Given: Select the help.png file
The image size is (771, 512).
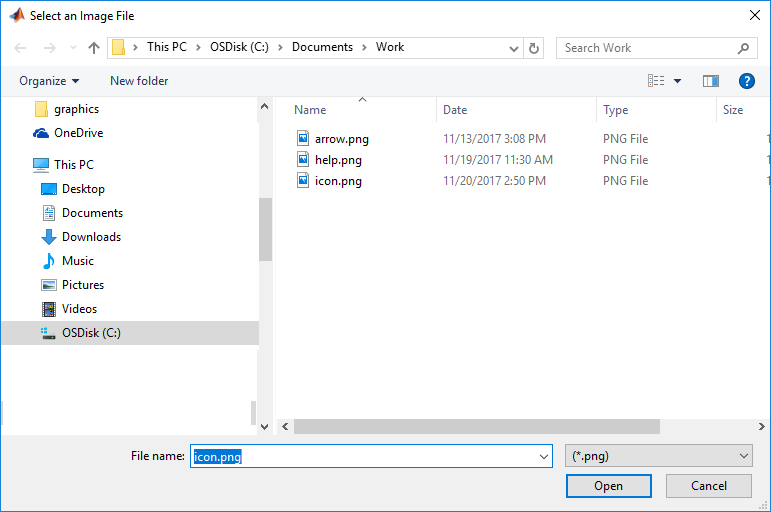Looking at the screenshot, I should [x=338, y=160].
